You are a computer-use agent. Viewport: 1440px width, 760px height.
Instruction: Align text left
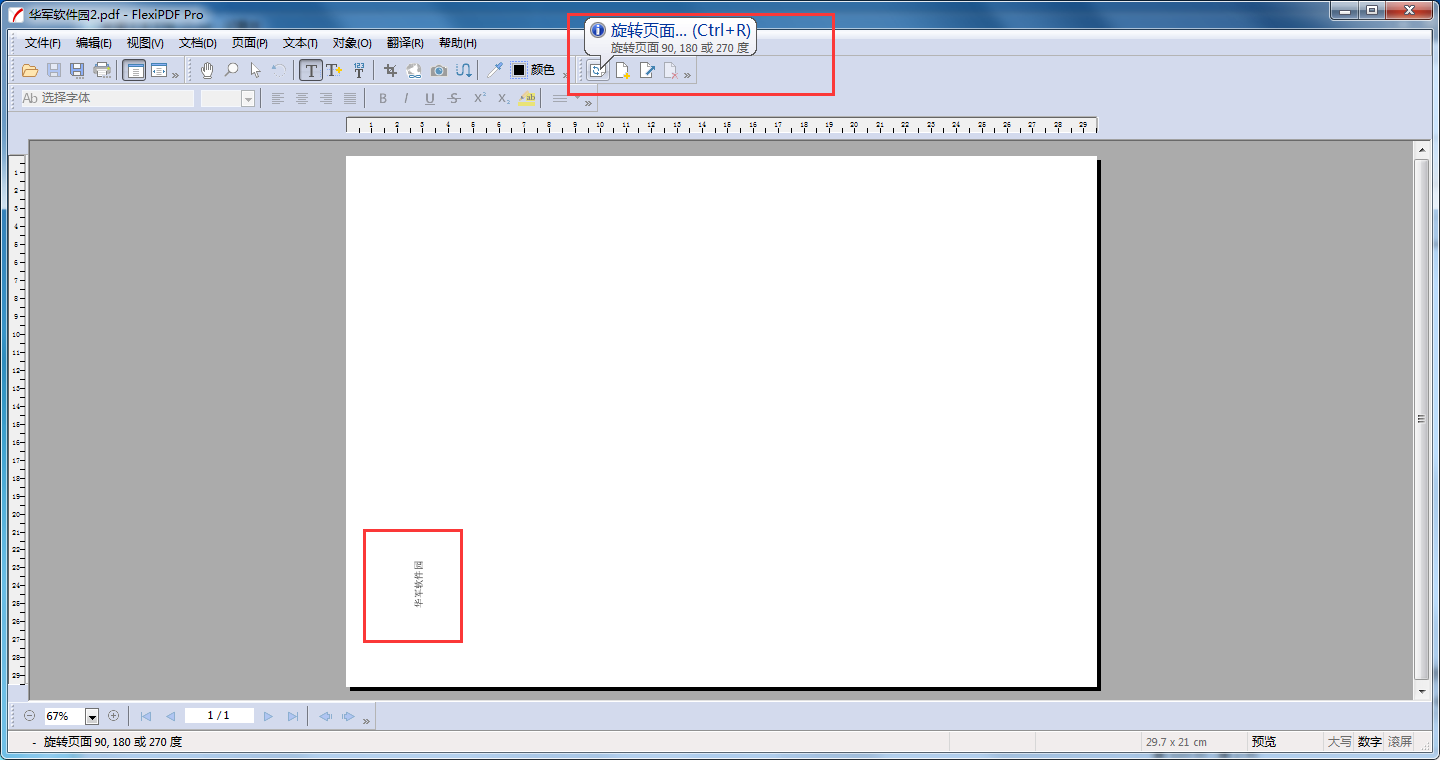tap(277, 98)
